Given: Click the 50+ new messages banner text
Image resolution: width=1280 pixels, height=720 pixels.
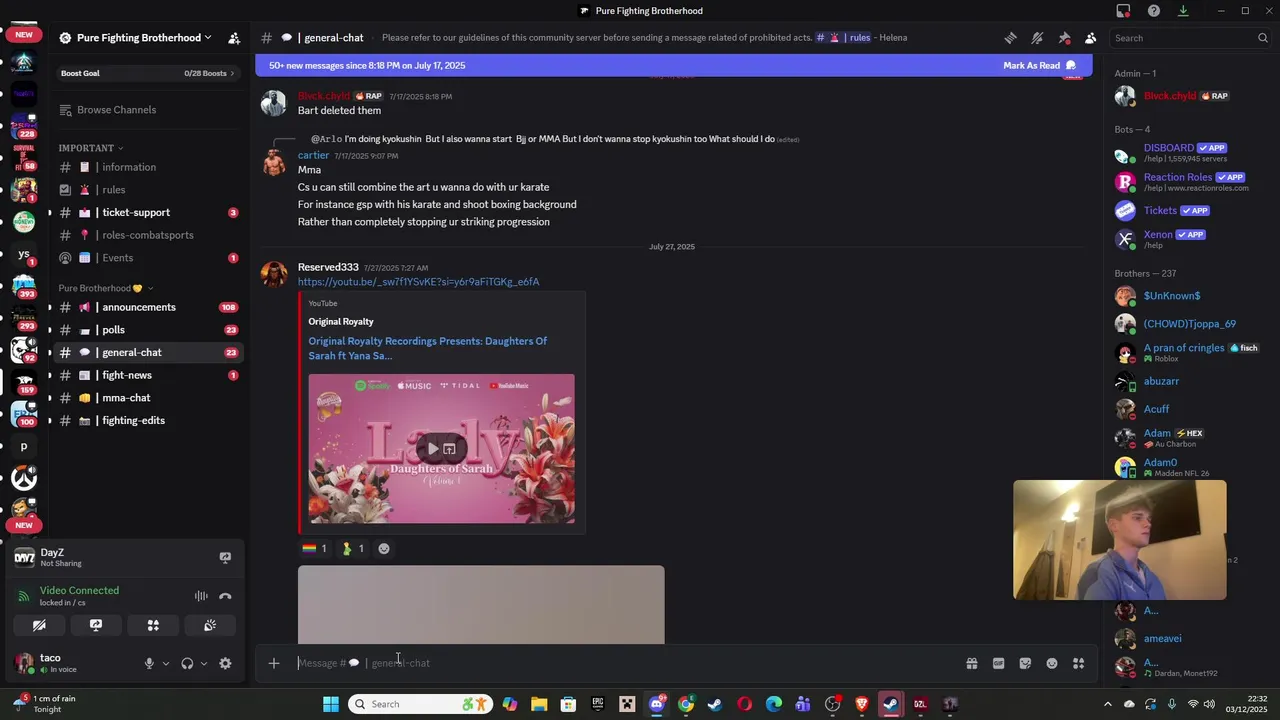Looking at the screenshot, I should 367,66.
